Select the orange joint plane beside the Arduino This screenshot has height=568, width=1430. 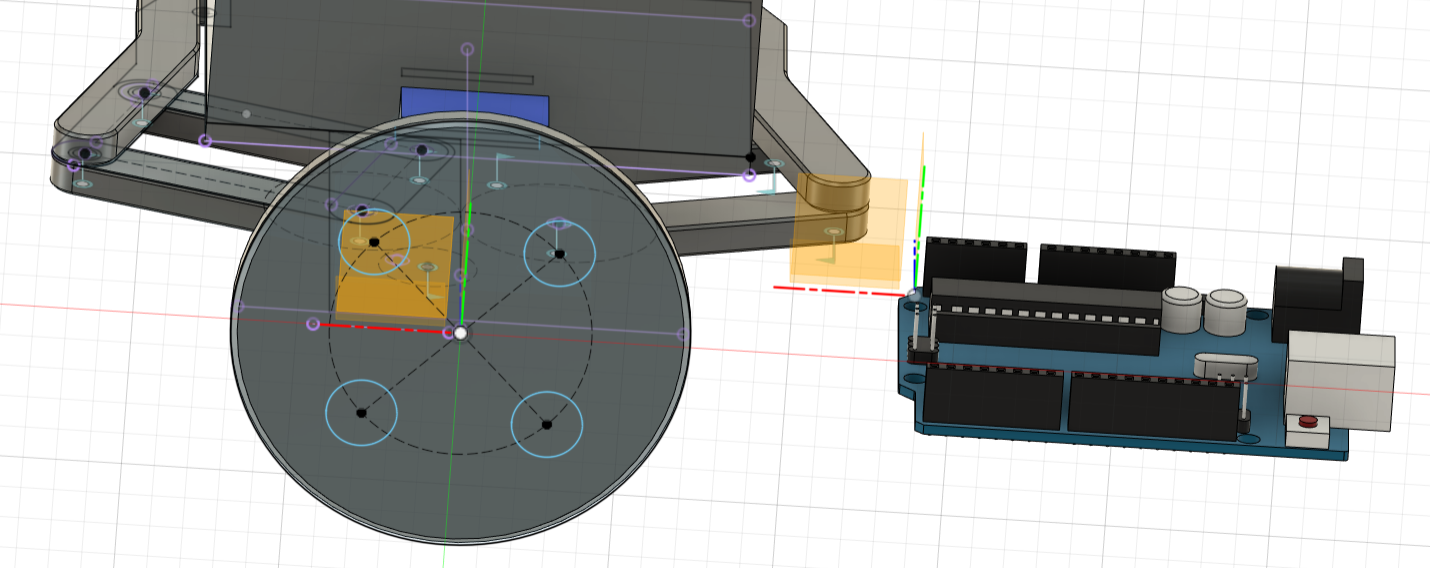click(x=849, y=231)
